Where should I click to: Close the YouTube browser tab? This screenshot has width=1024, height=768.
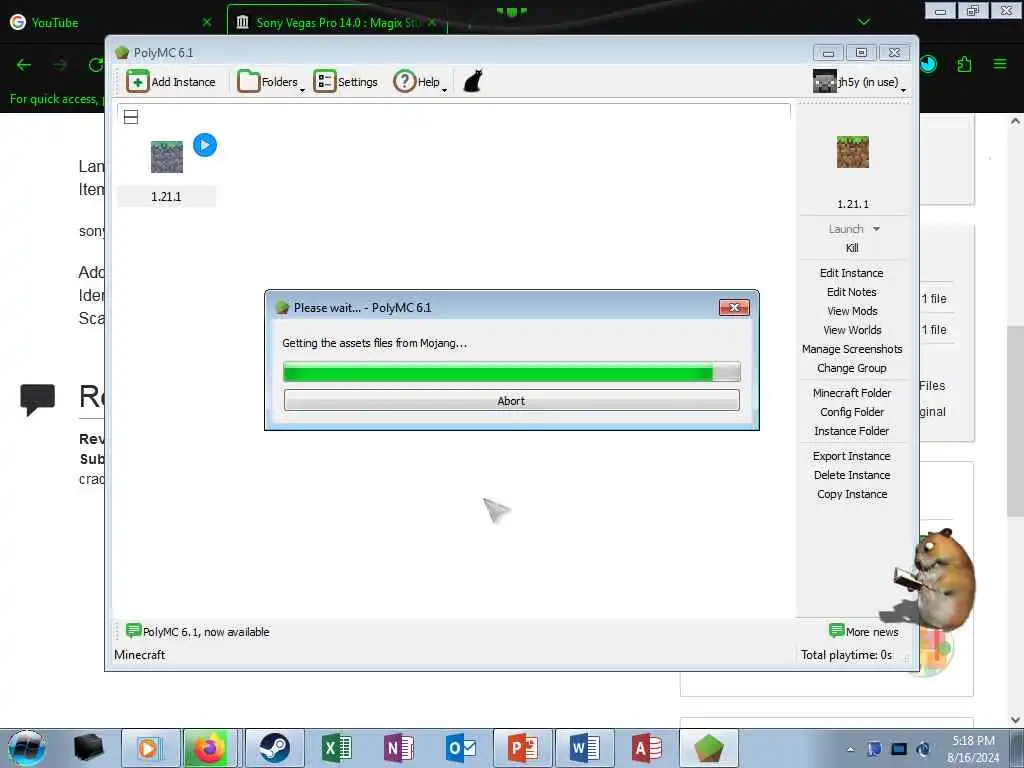207,22
